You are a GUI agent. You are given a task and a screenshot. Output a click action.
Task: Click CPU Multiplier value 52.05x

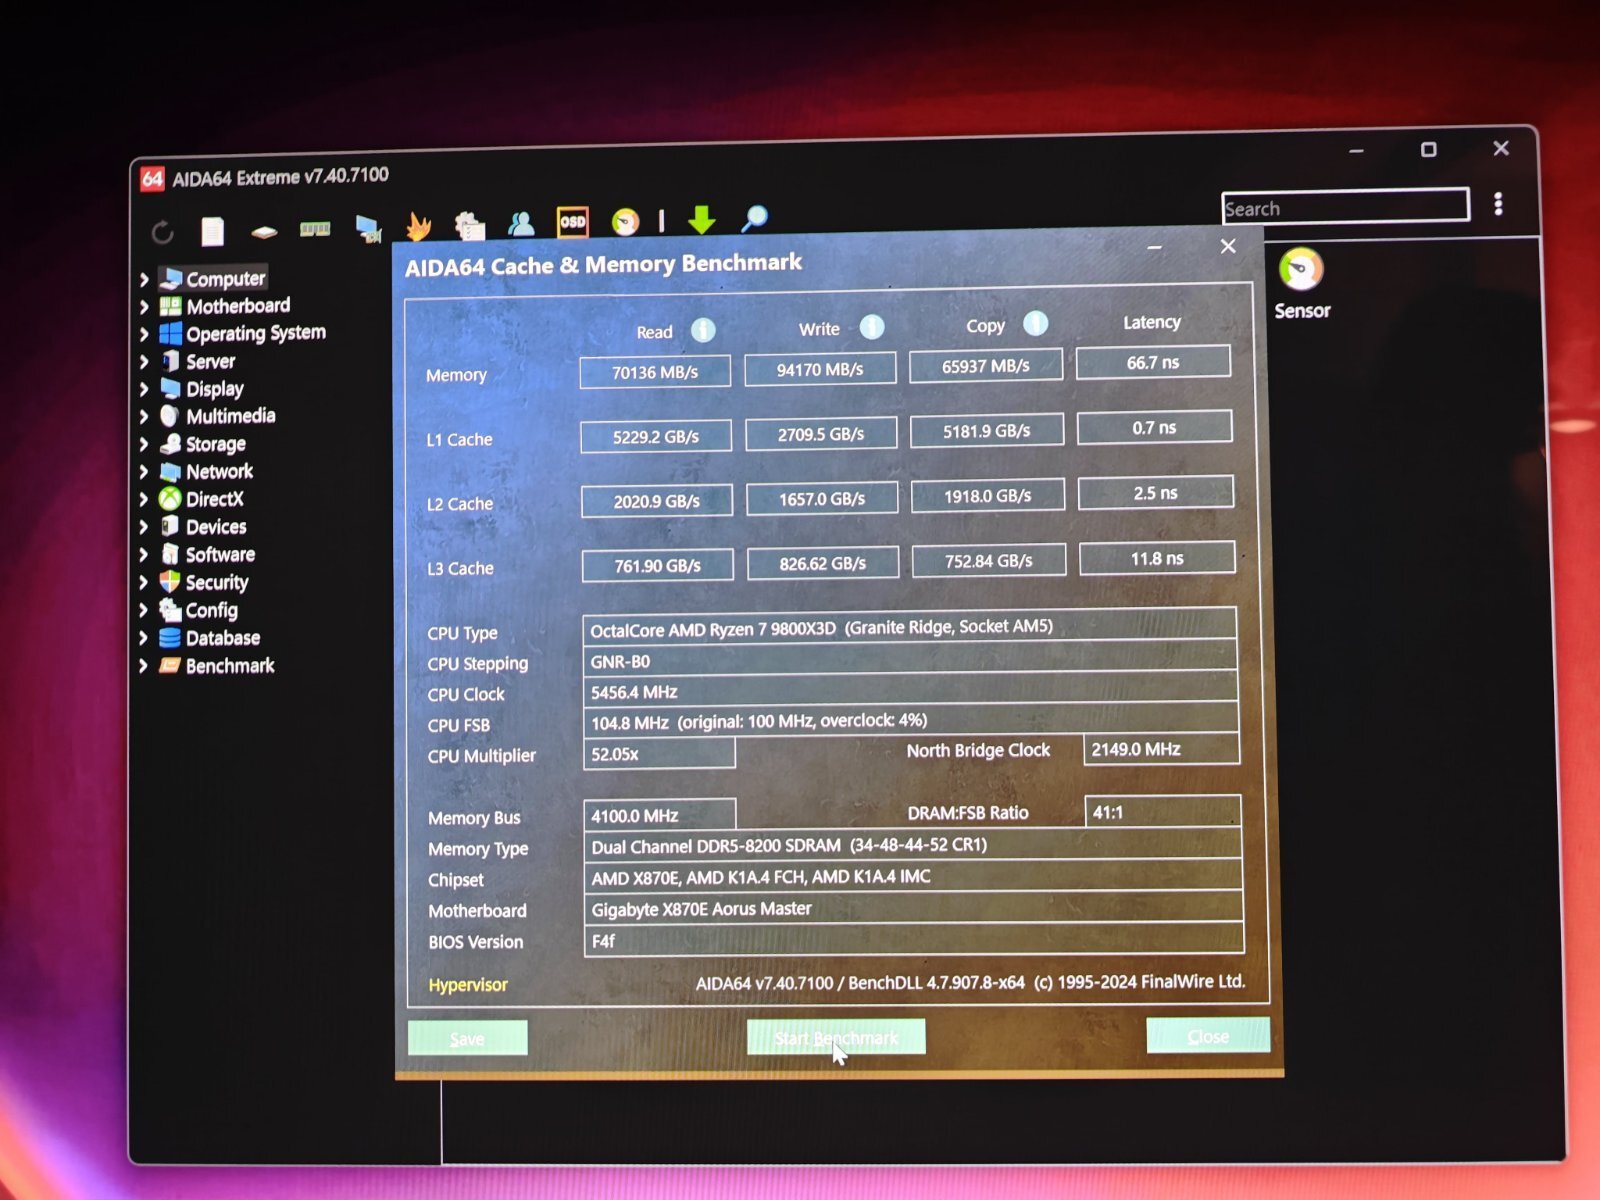tap(659, 754)
